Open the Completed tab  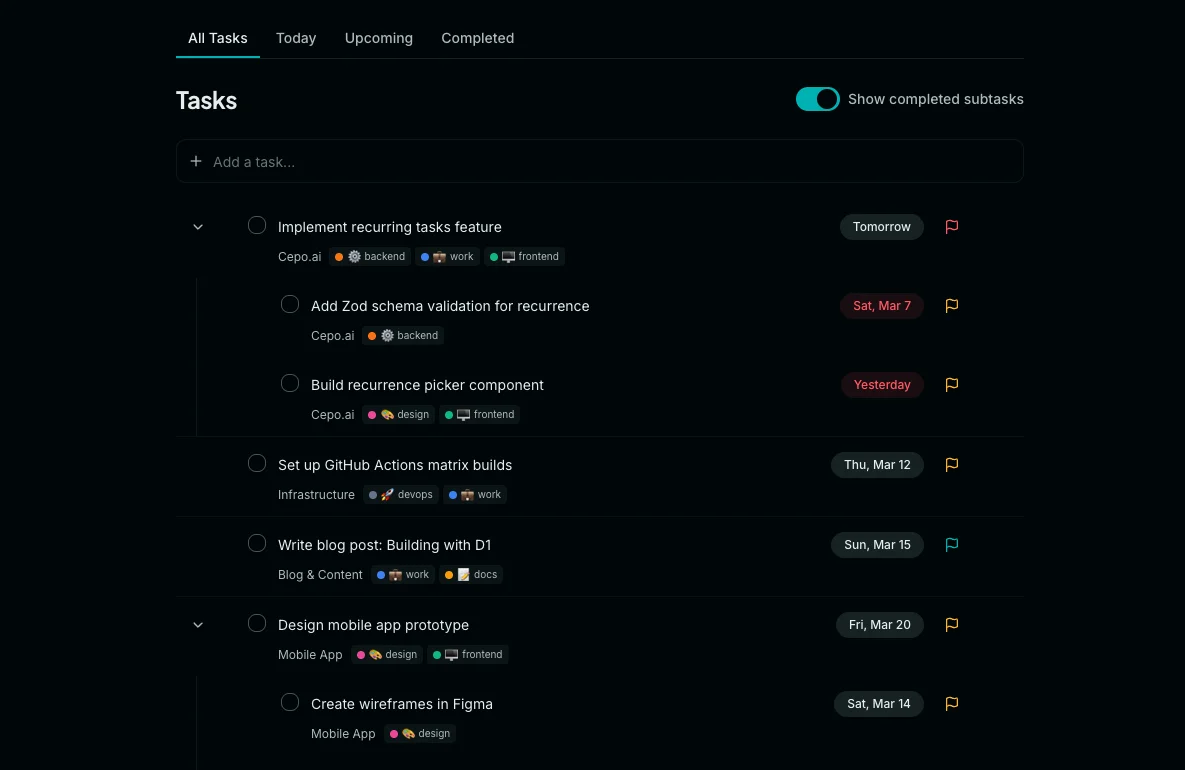tap(477, 38)
